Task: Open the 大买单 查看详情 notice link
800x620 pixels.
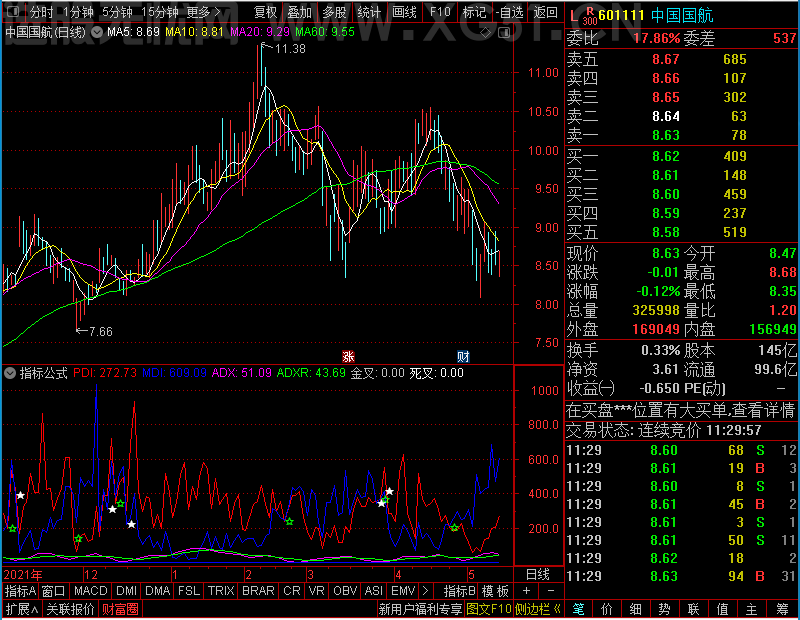Action: coord(681,410)
